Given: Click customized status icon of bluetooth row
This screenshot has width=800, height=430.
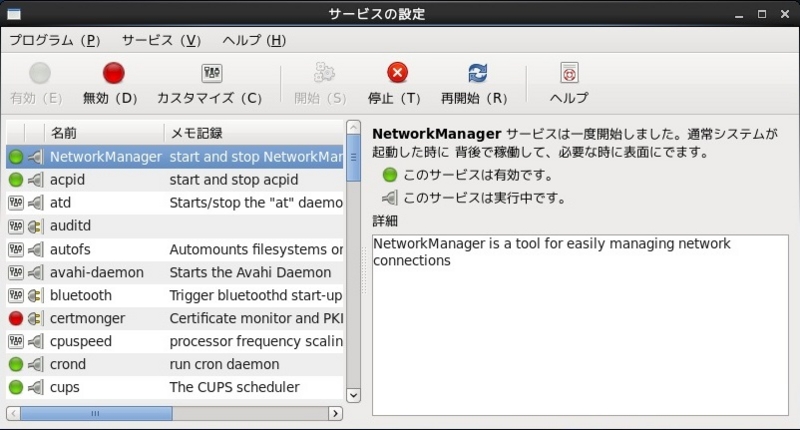Looking at the screenshot, I should 16,295.
